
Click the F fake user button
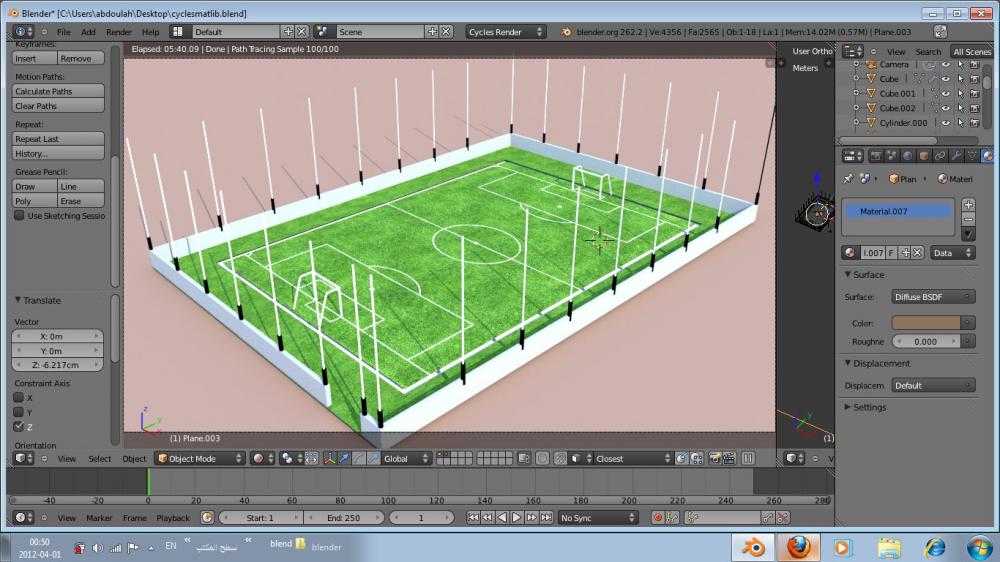coord(891,253)
